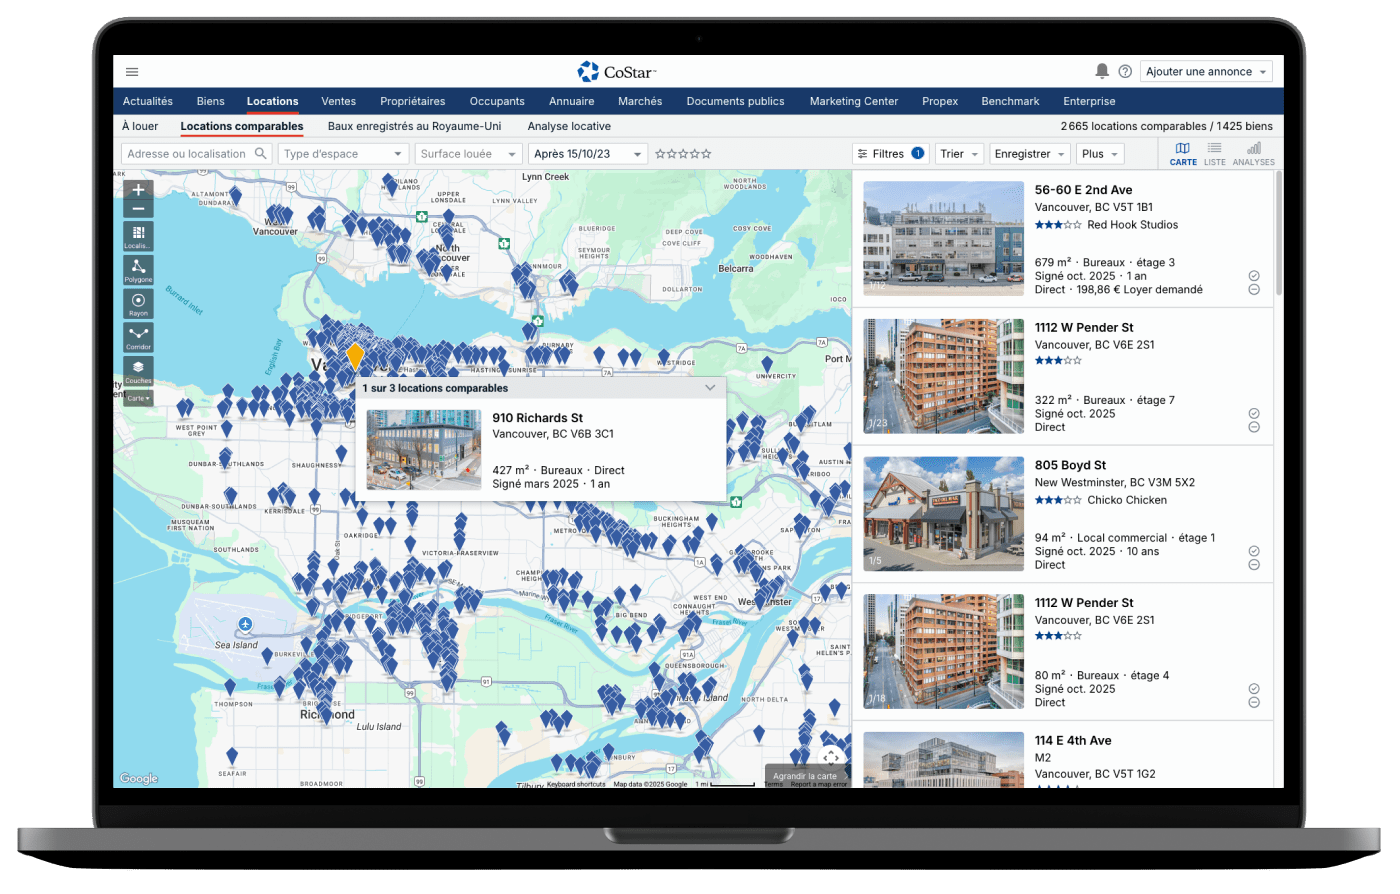Open the Couches layers panel
1400x894 pixels.
click(138, 370)
